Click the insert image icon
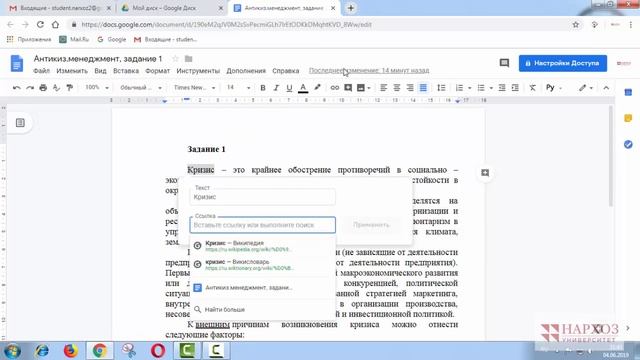Image resolution: width=640 pixels, height=360 pixels. (x=361, y=88)
